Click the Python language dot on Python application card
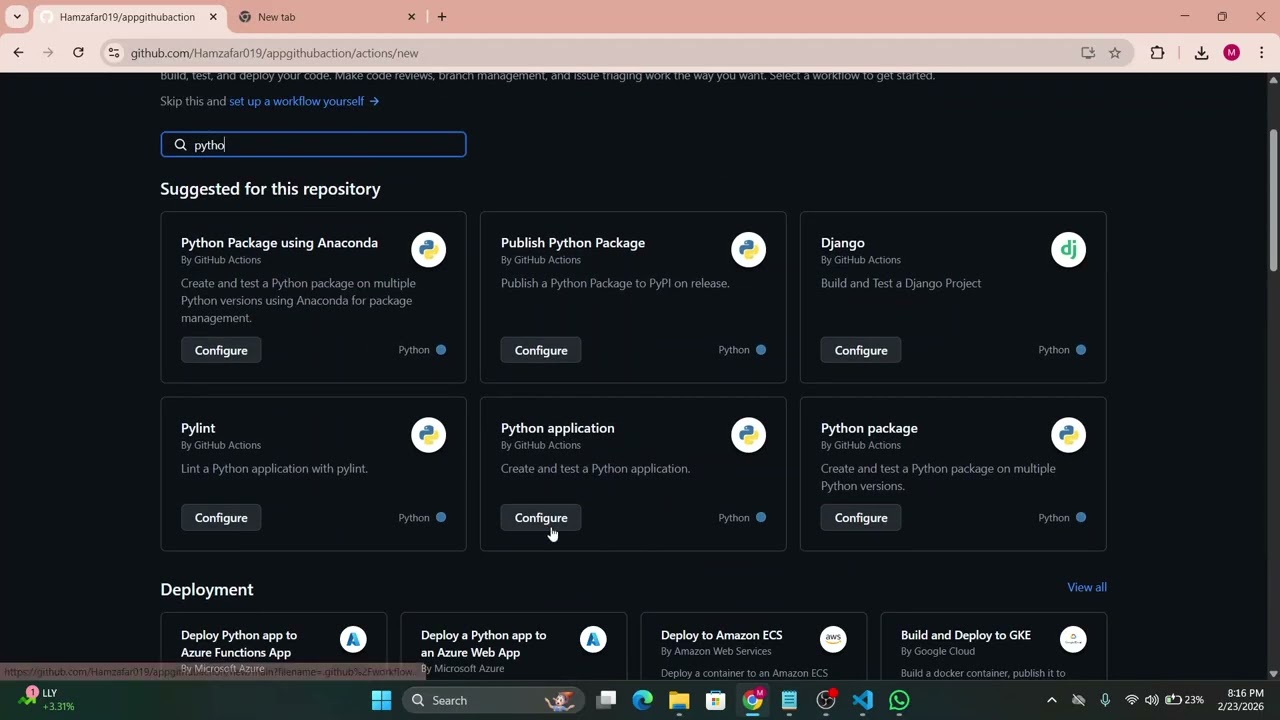1280x720 pixels. click(761, 518)
